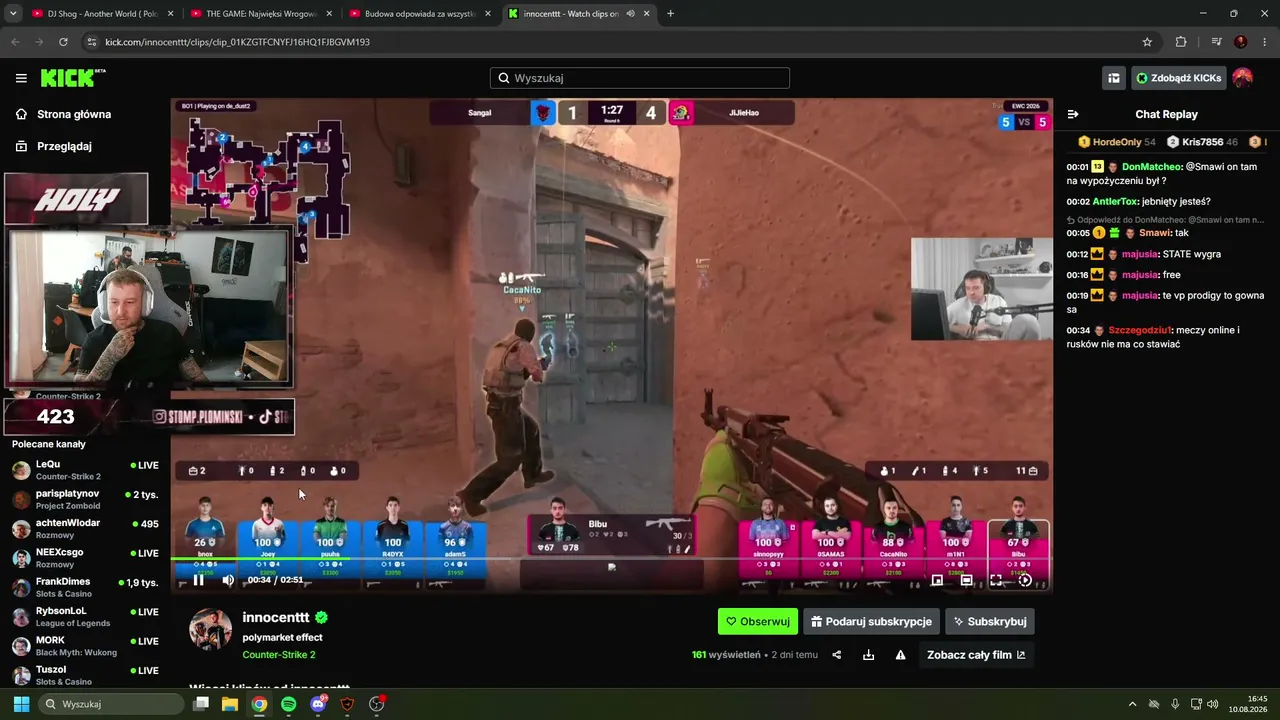The height and width of the screenshot is (720, 1280).
Task: Show hidden system tray icons
Action: coord(1132,704)
